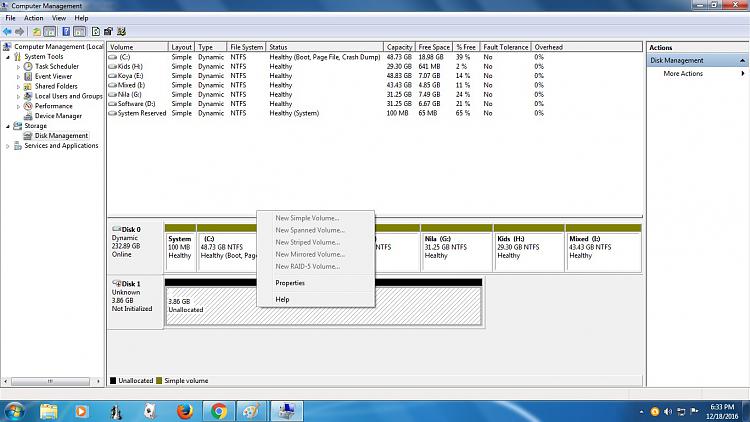This screenshot has height=422, width=750.
Task: Collapse the System Tools tree node
Action: pos(8,57)
